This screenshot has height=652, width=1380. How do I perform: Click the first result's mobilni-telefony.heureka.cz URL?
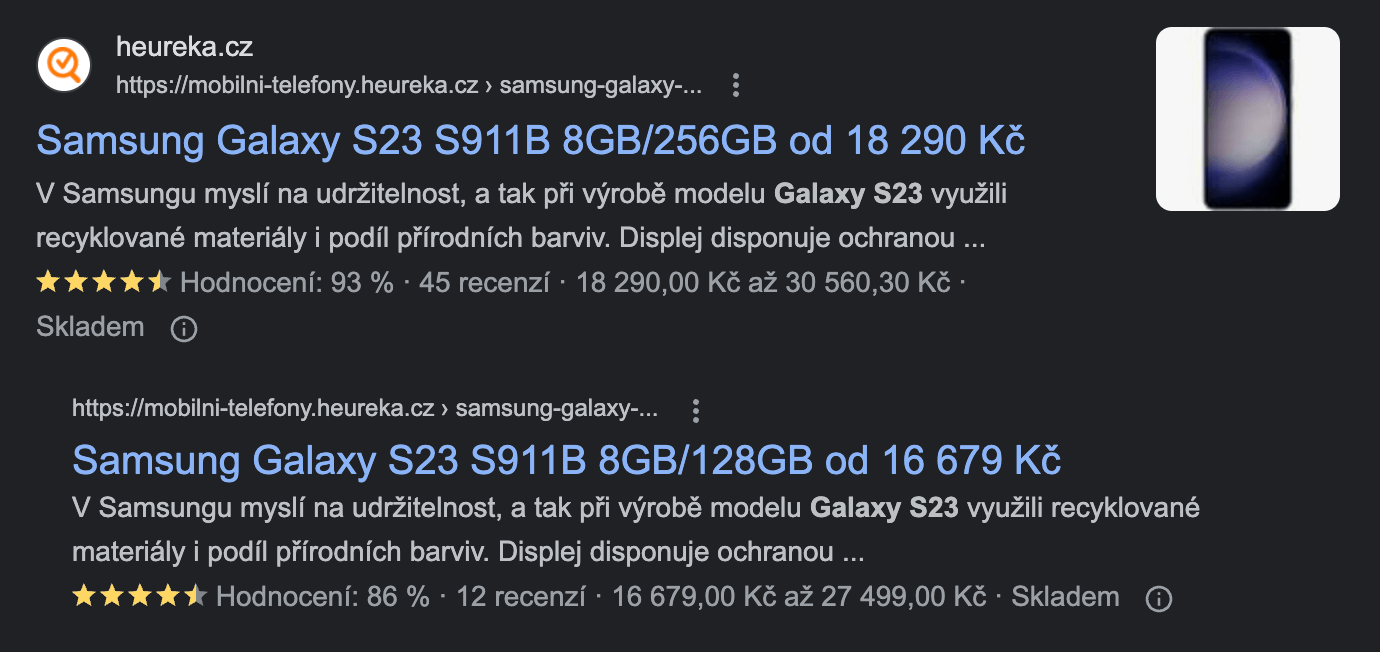(408, 85)
